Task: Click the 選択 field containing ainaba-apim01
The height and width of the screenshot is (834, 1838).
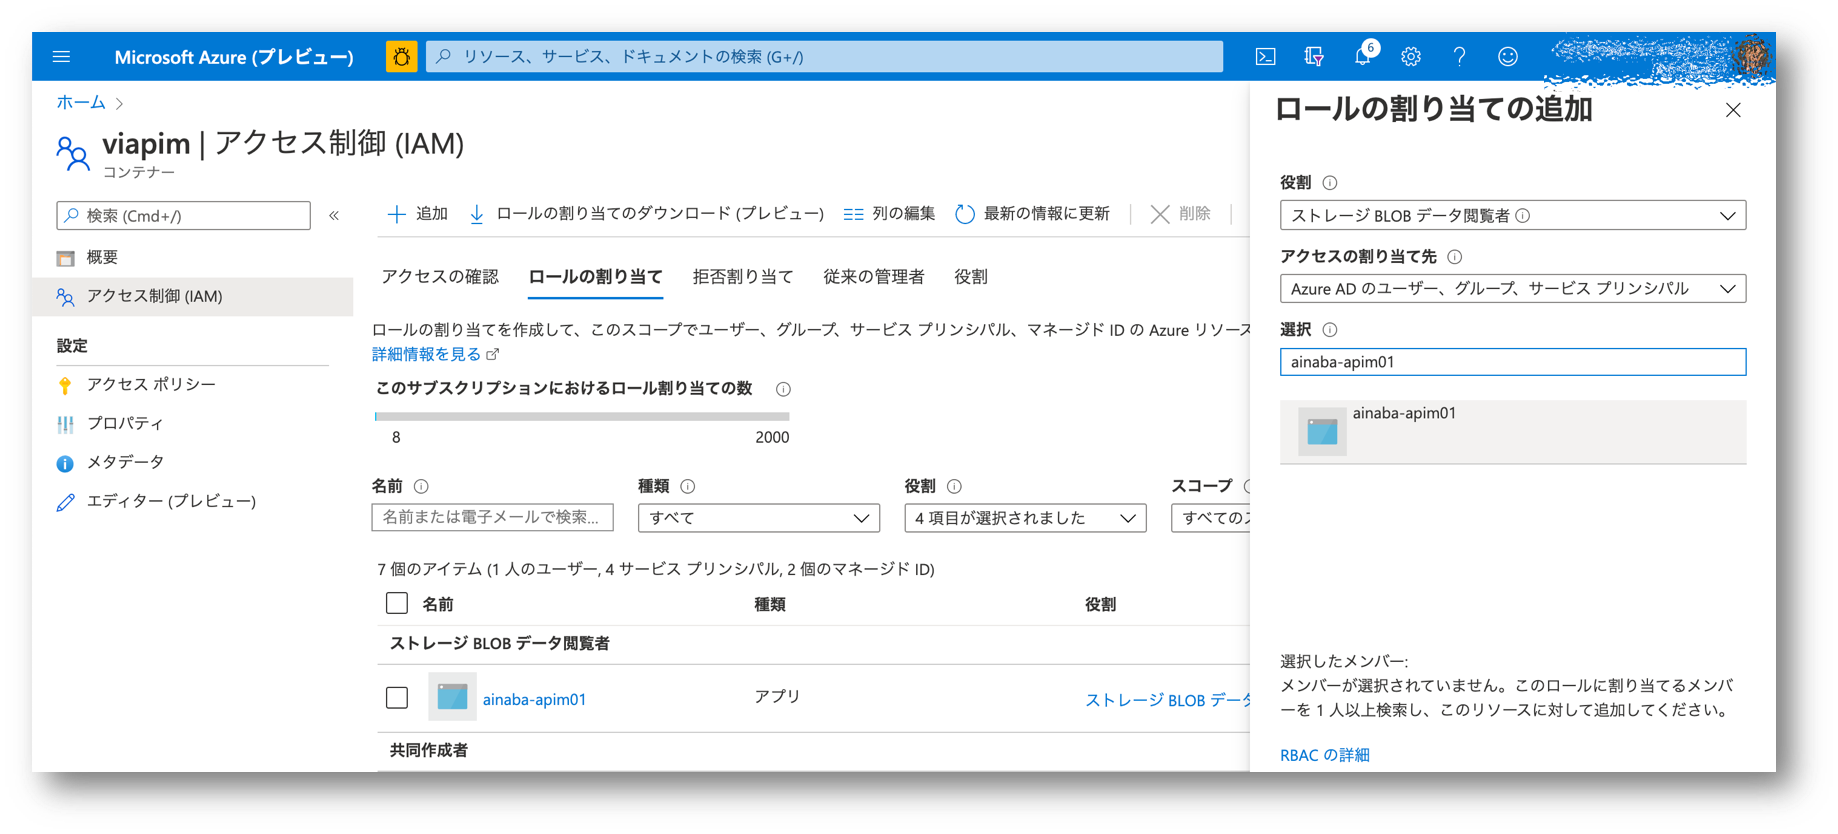Action: click(1512, 362)
